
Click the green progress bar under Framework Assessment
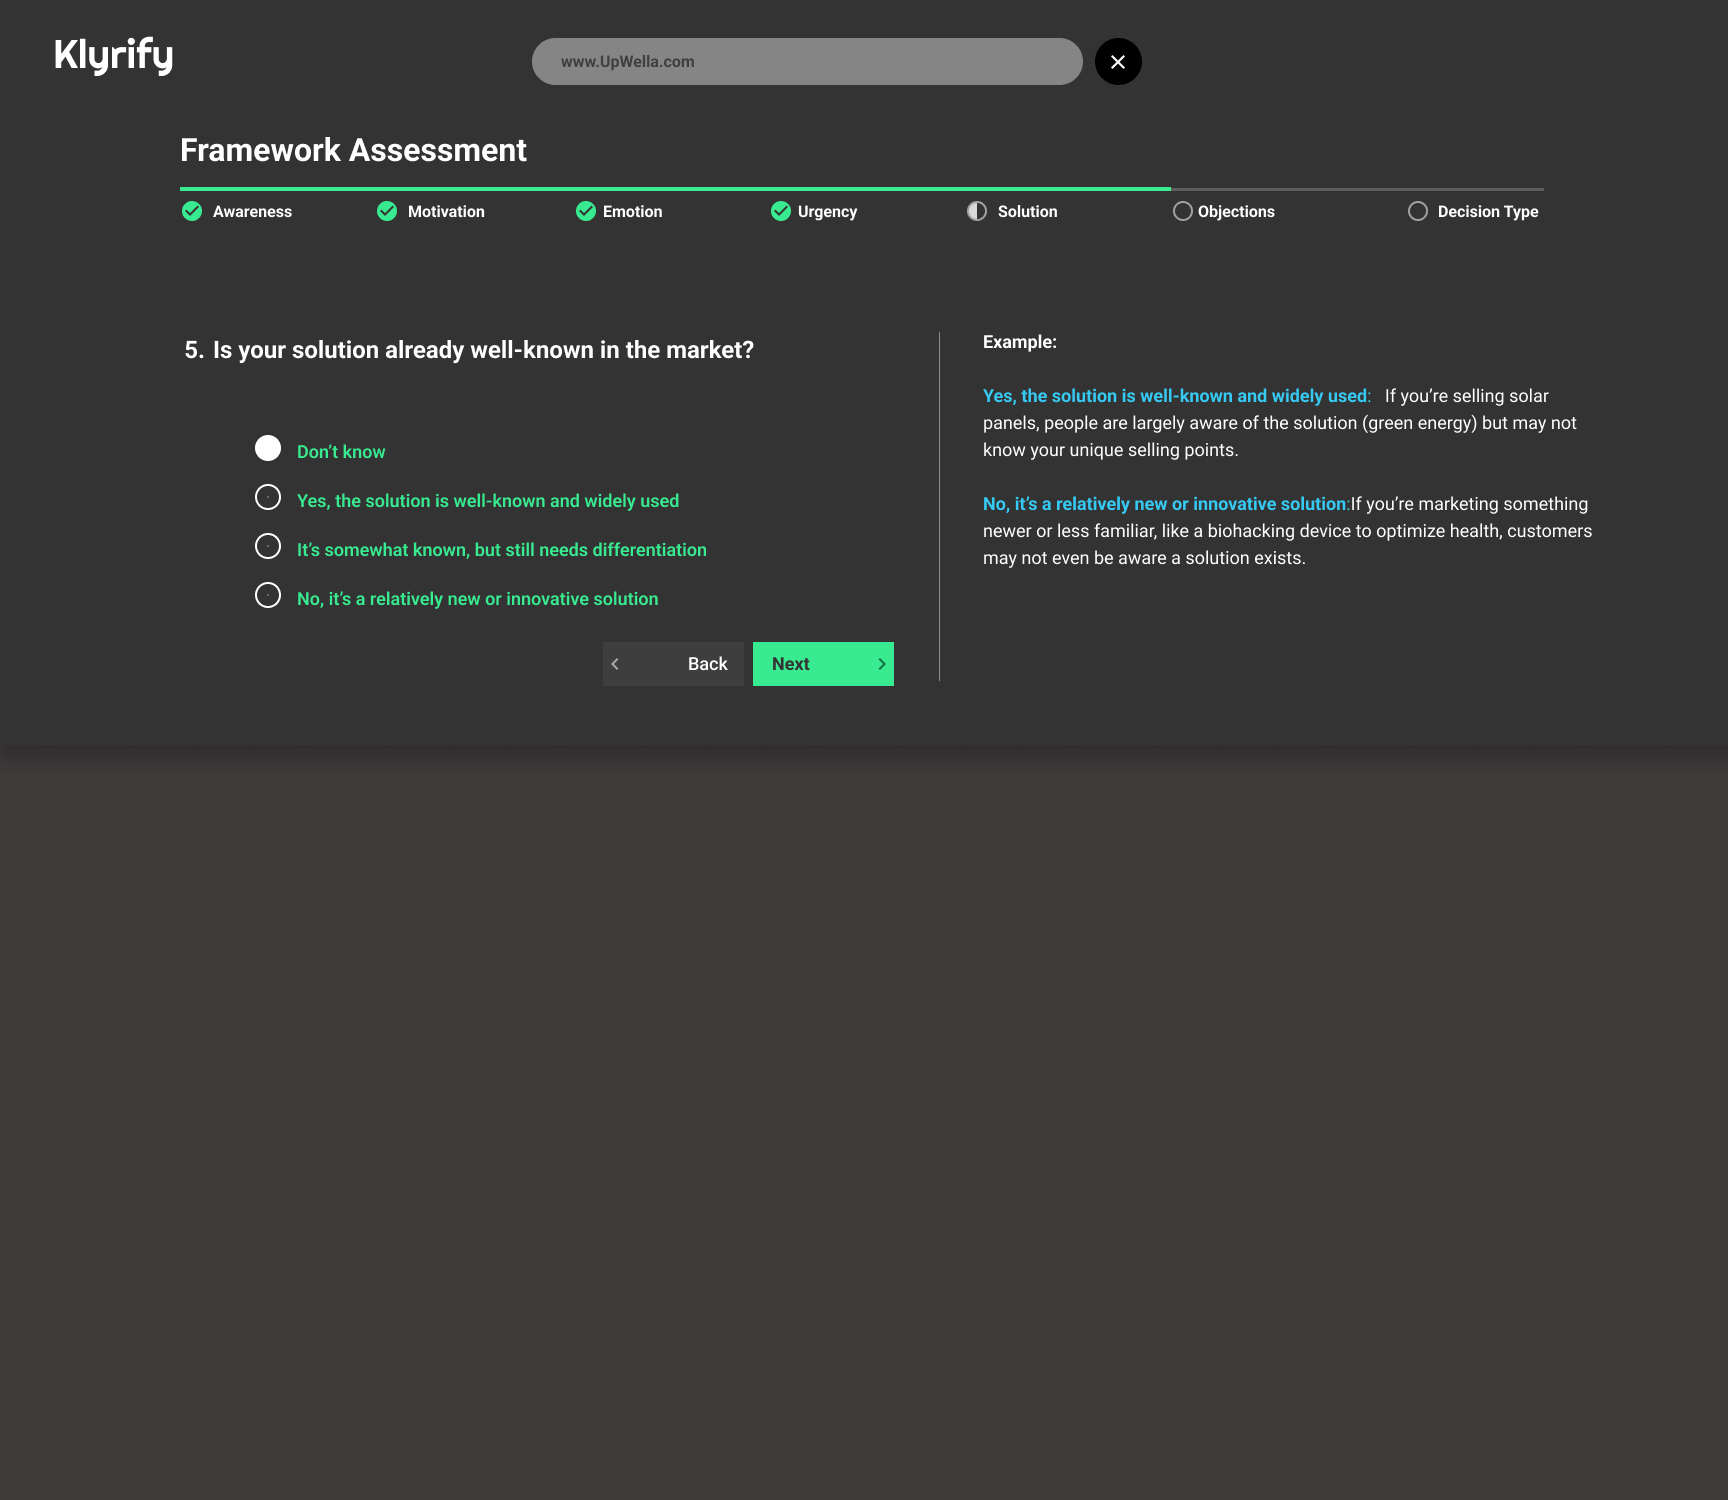pyautogui.click(x=675, y=188)
